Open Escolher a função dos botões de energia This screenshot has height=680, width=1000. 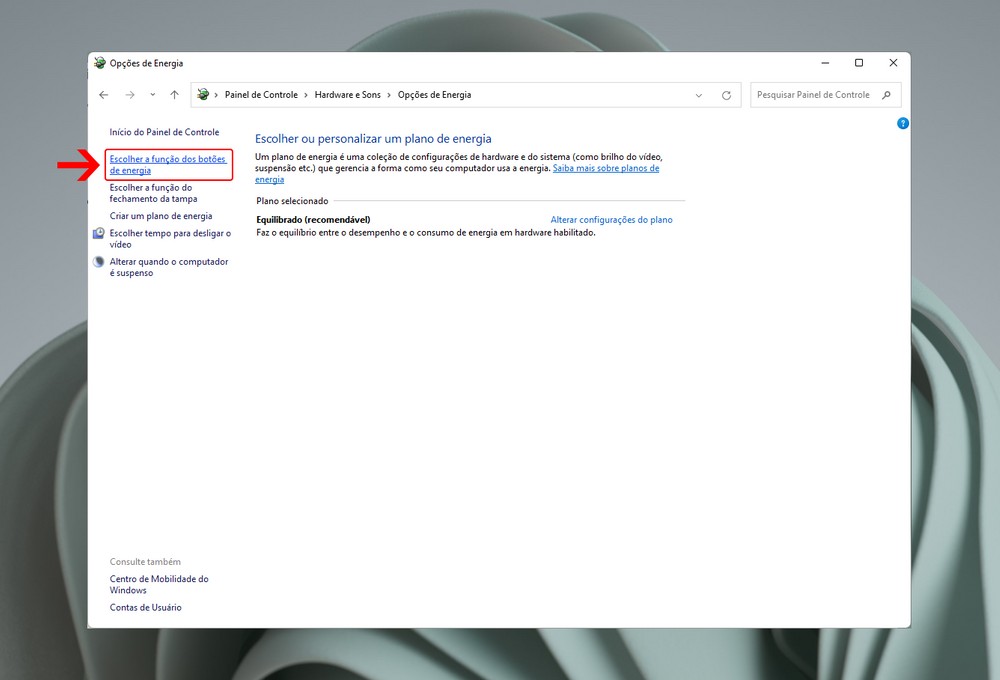click(168, 165)
